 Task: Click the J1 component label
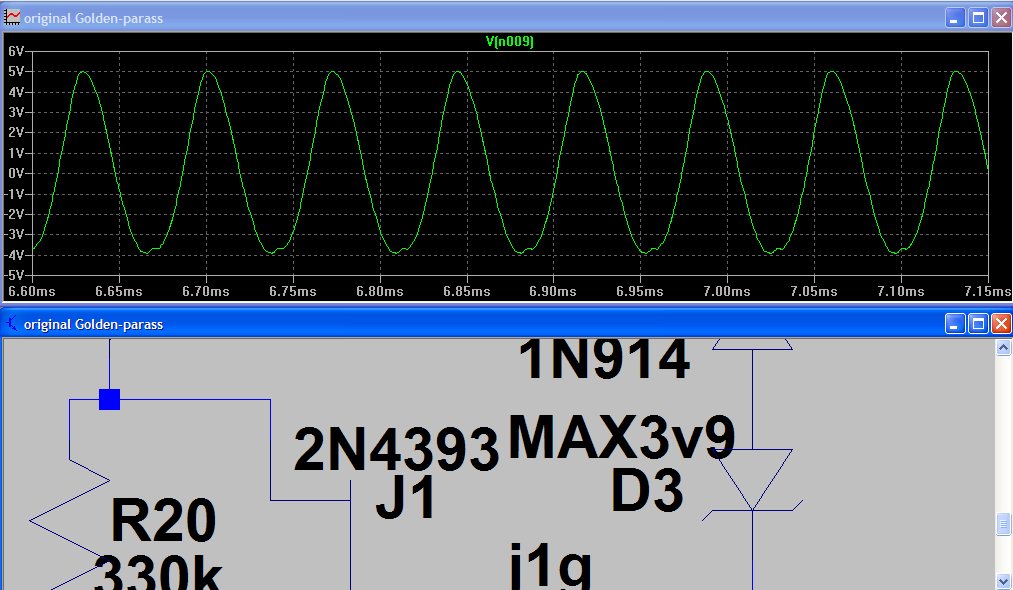point(405,498)
